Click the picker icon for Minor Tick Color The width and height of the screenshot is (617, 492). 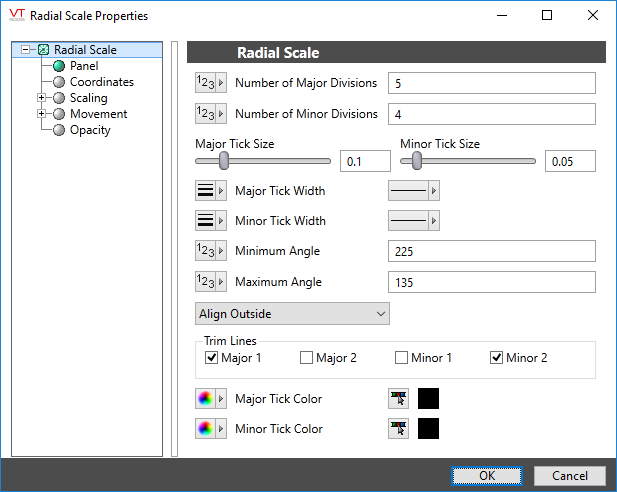(399, 430)
